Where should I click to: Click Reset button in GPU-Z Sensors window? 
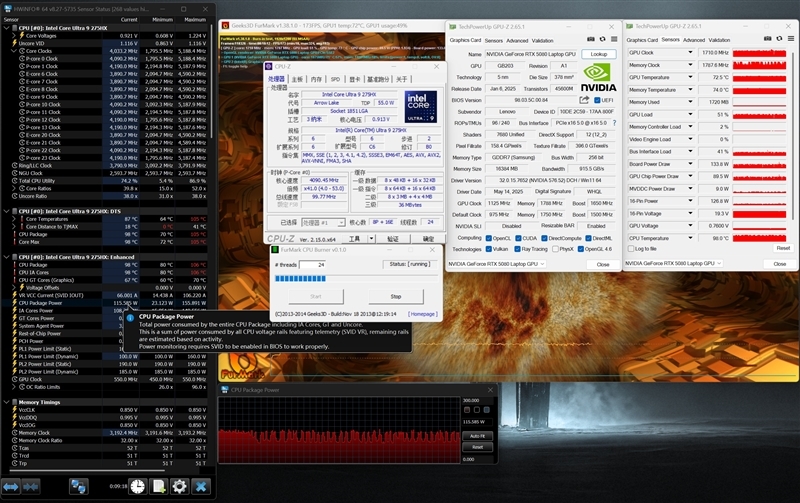tap(783, 248)
